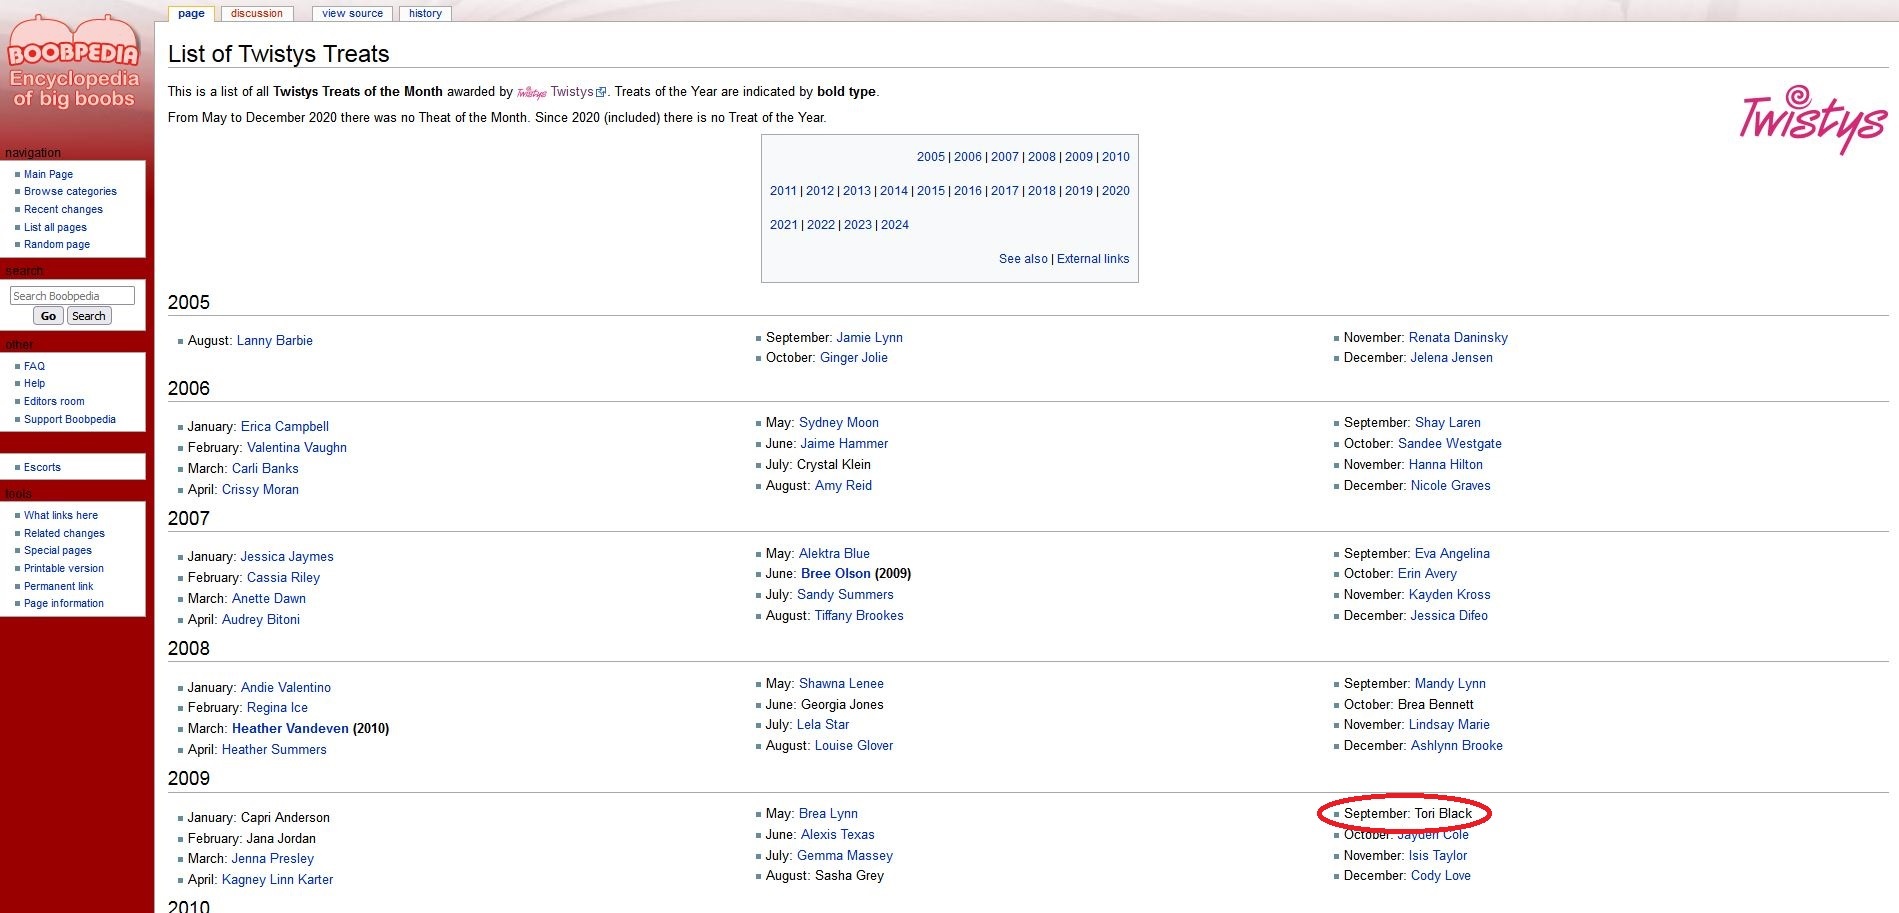This screenshot has height=913, width=1899.
Task: Open Jamie Lynn article link
Action: [869, 338]
